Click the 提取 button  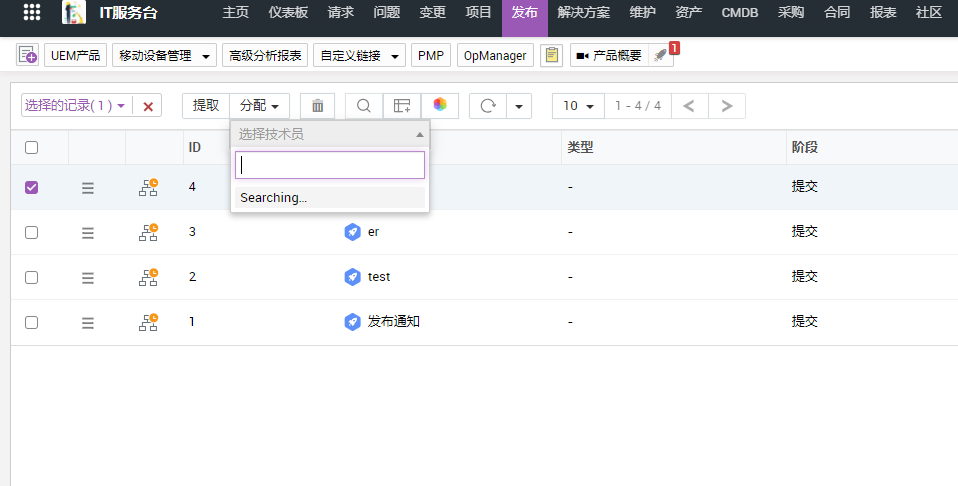[206, 106]
